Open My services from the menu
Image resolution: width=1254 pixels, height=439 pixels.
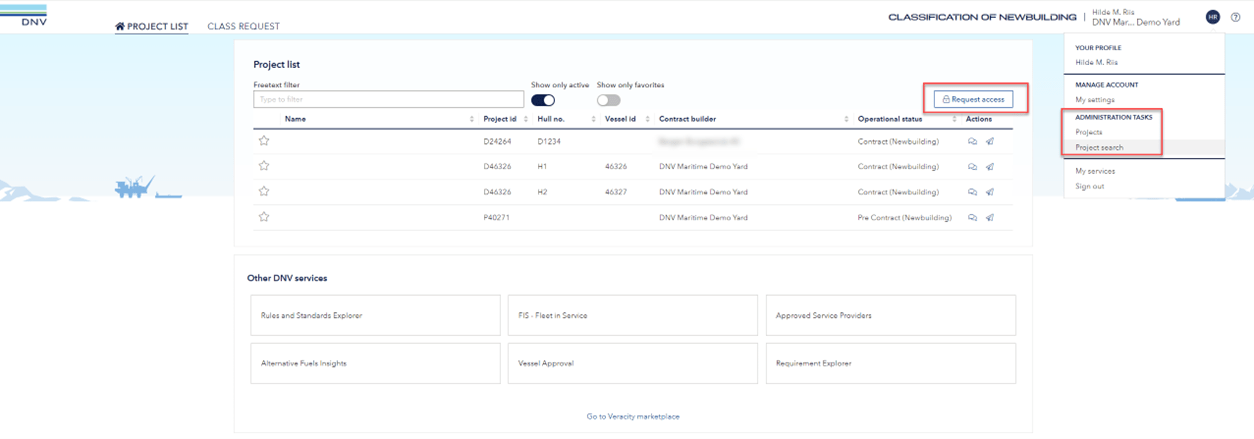pyautogui.click(x=1095, y=171)
